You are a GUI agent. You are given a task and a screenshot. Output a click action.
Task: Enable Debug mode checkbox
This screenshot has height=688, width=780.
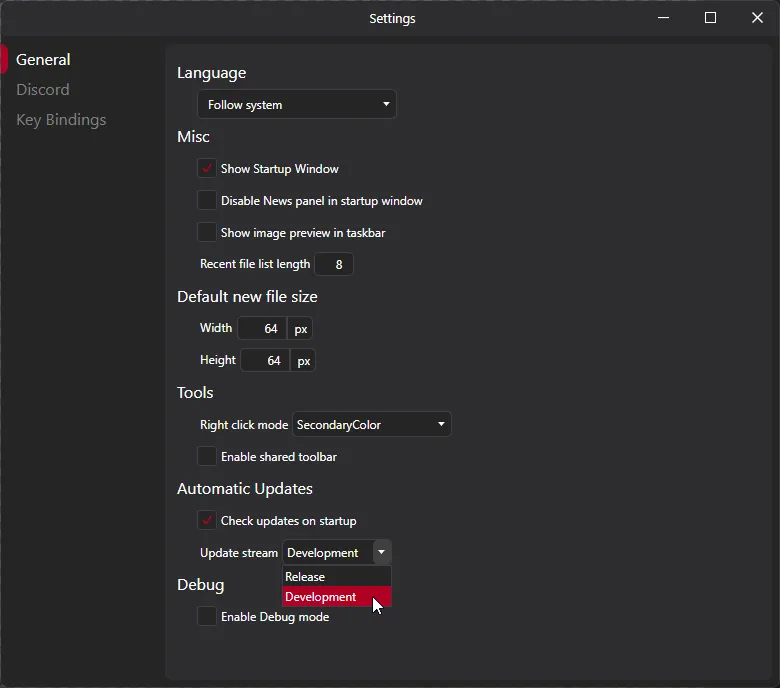[x=207, y=617]
